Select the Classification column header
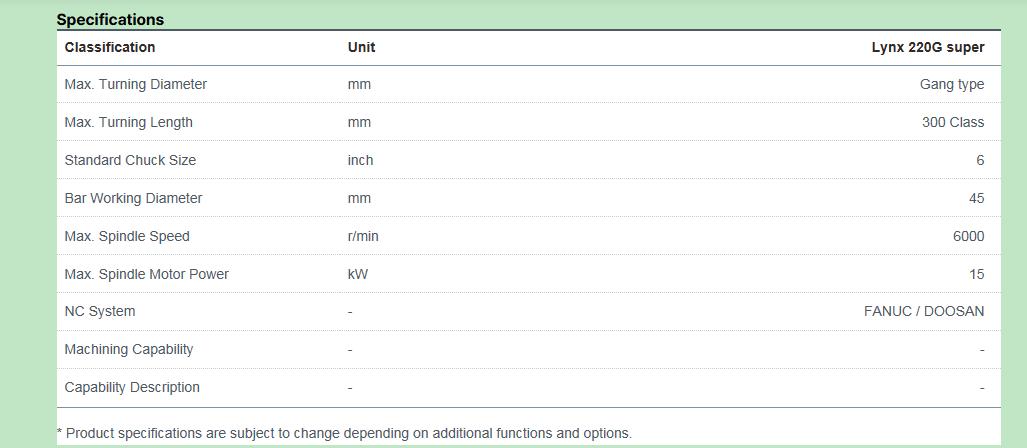This screenshot has width=1027, height=448. pos(109,47)
